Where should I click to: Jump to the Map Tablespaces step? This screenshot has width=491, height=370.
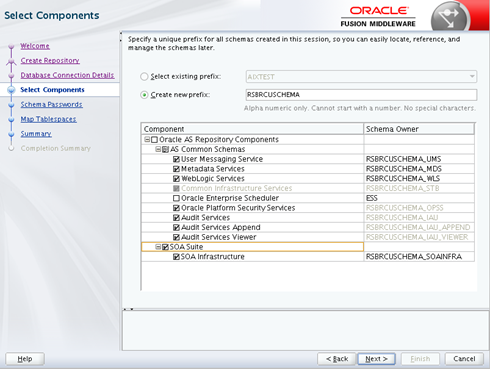[x=48, y=119]
